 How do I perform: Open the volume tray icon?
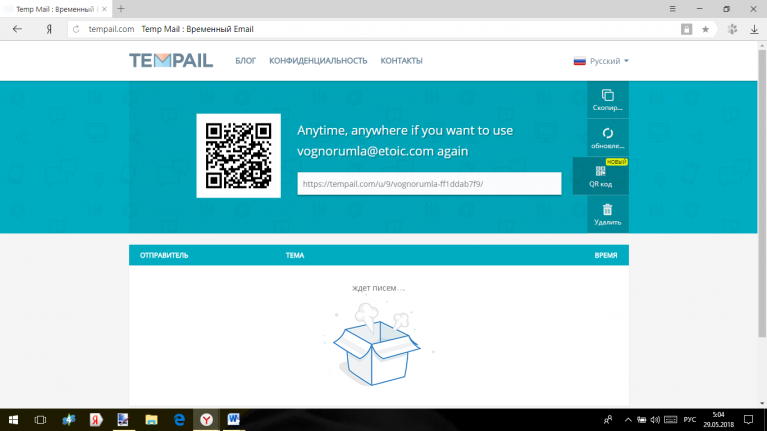click(655, 420)
